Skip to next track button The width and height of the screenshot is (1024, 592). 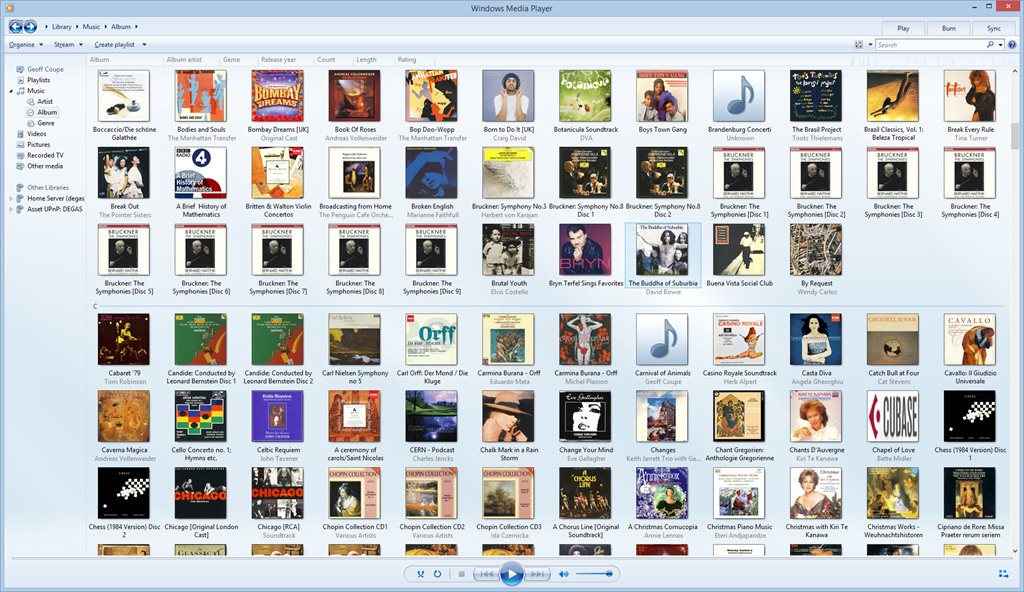point(538,574)
